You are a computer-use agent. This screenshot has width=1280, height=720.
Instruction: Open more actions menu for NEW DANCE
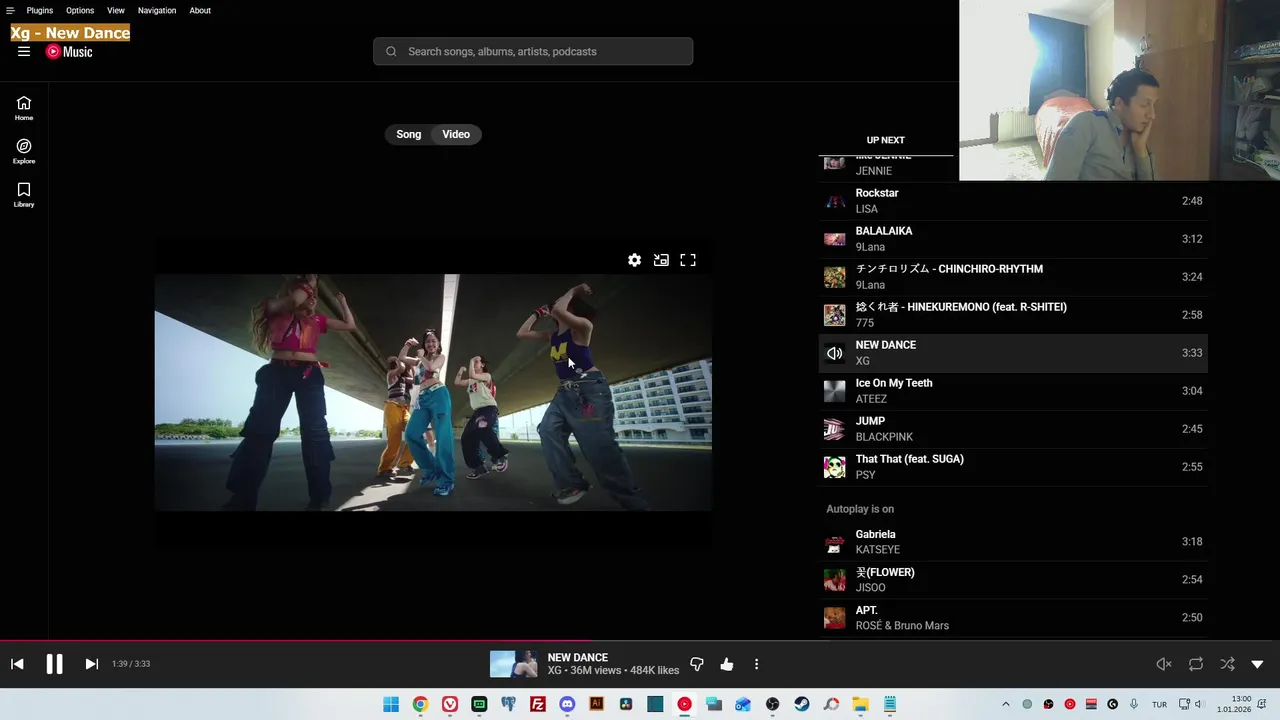756,664
